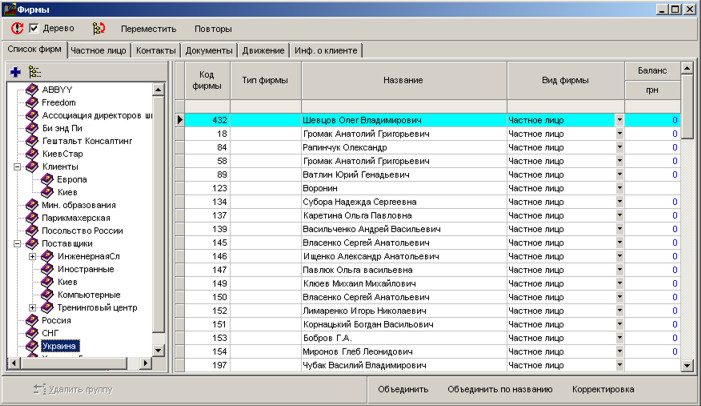The height and width of the screenshot is (406, 701).
Task: Expand the ИнженернаяСл tree node
Action: click(32, 256)
